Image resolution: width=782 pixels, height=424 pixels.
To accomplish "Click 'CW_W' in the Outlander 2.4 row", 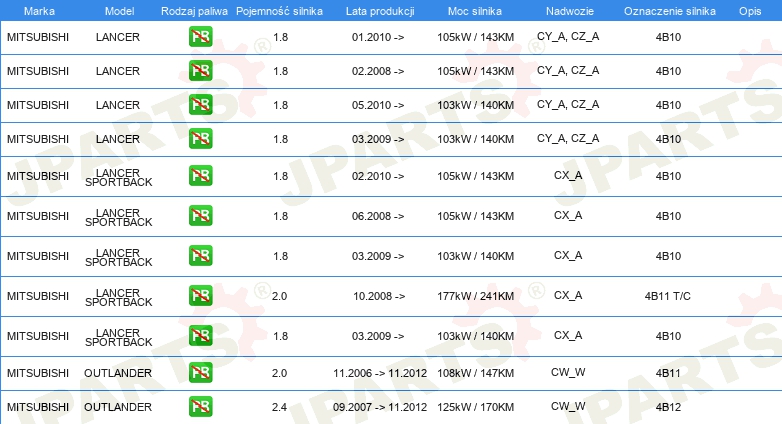I will pyautogui.click(x=568, y=406).
